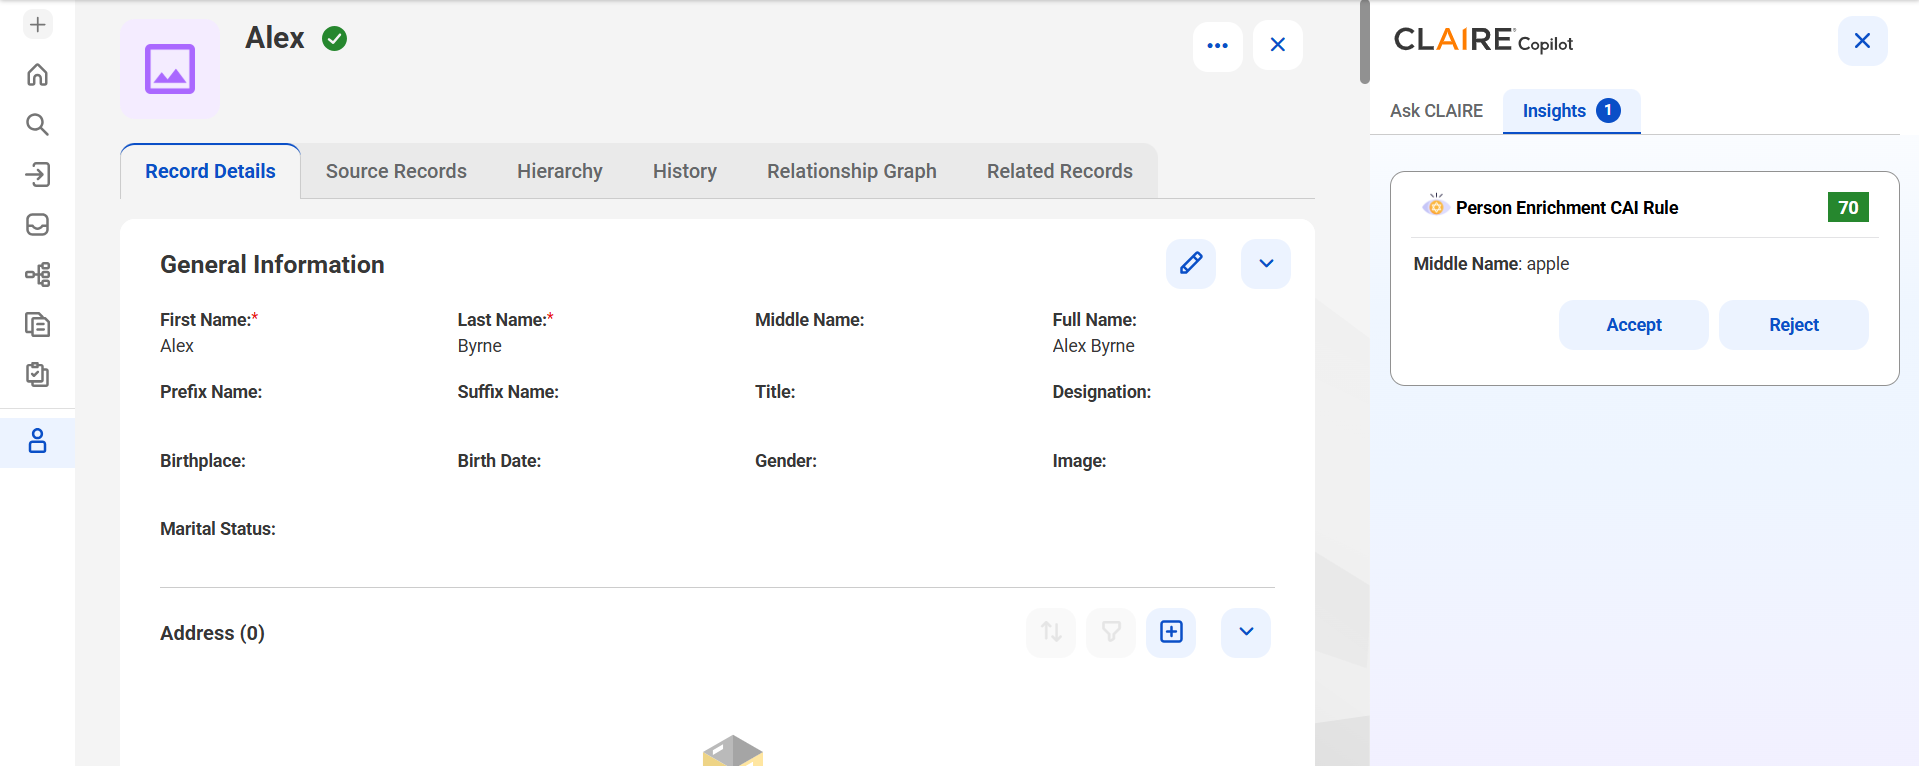Select the person icon in sidebar
The width and height of the screenshot is (1919, 766).
click(37, 441)
